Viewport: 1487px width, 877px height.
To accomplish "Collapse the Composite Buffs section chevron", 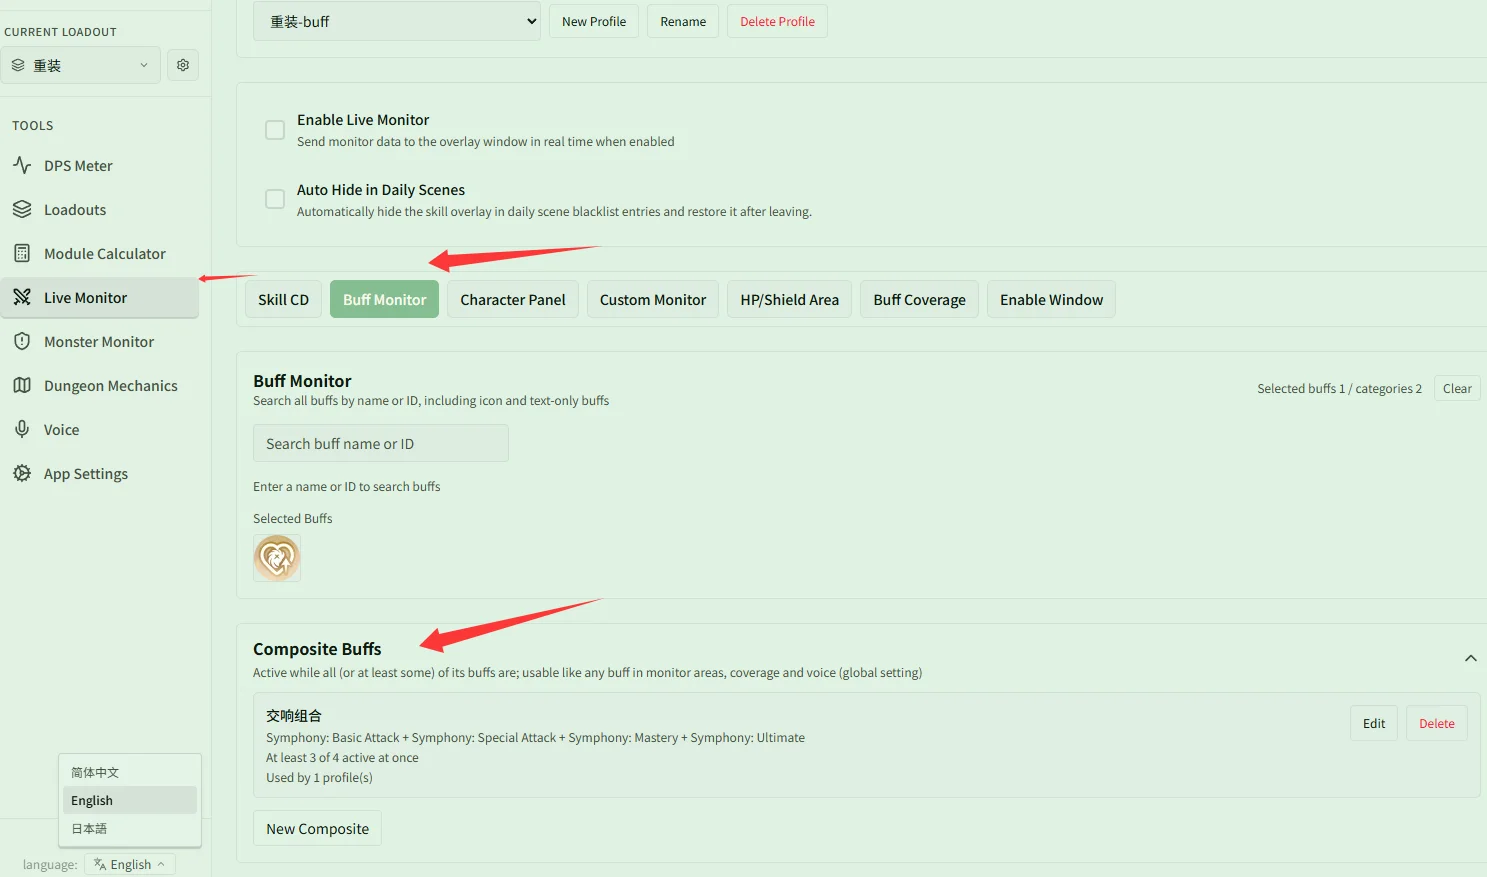I will pos(1471,658).
